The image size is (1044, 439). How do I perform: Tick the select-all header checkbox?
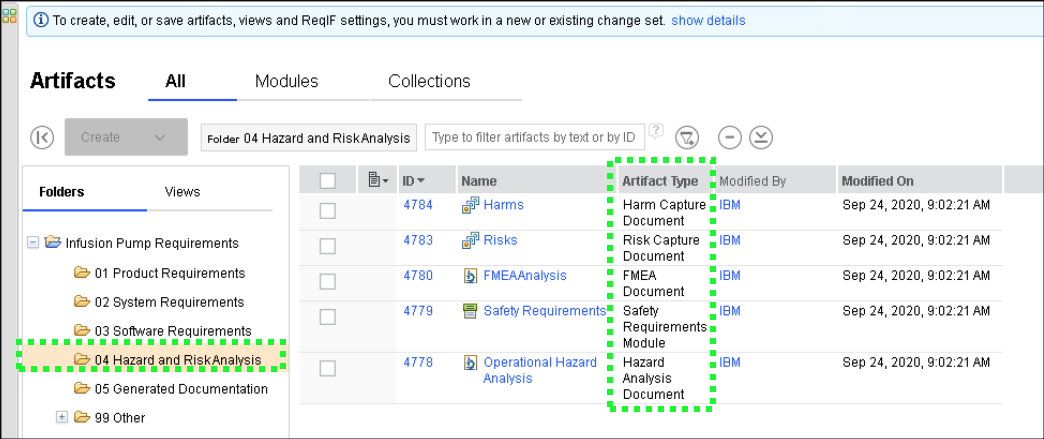[328, 181]
